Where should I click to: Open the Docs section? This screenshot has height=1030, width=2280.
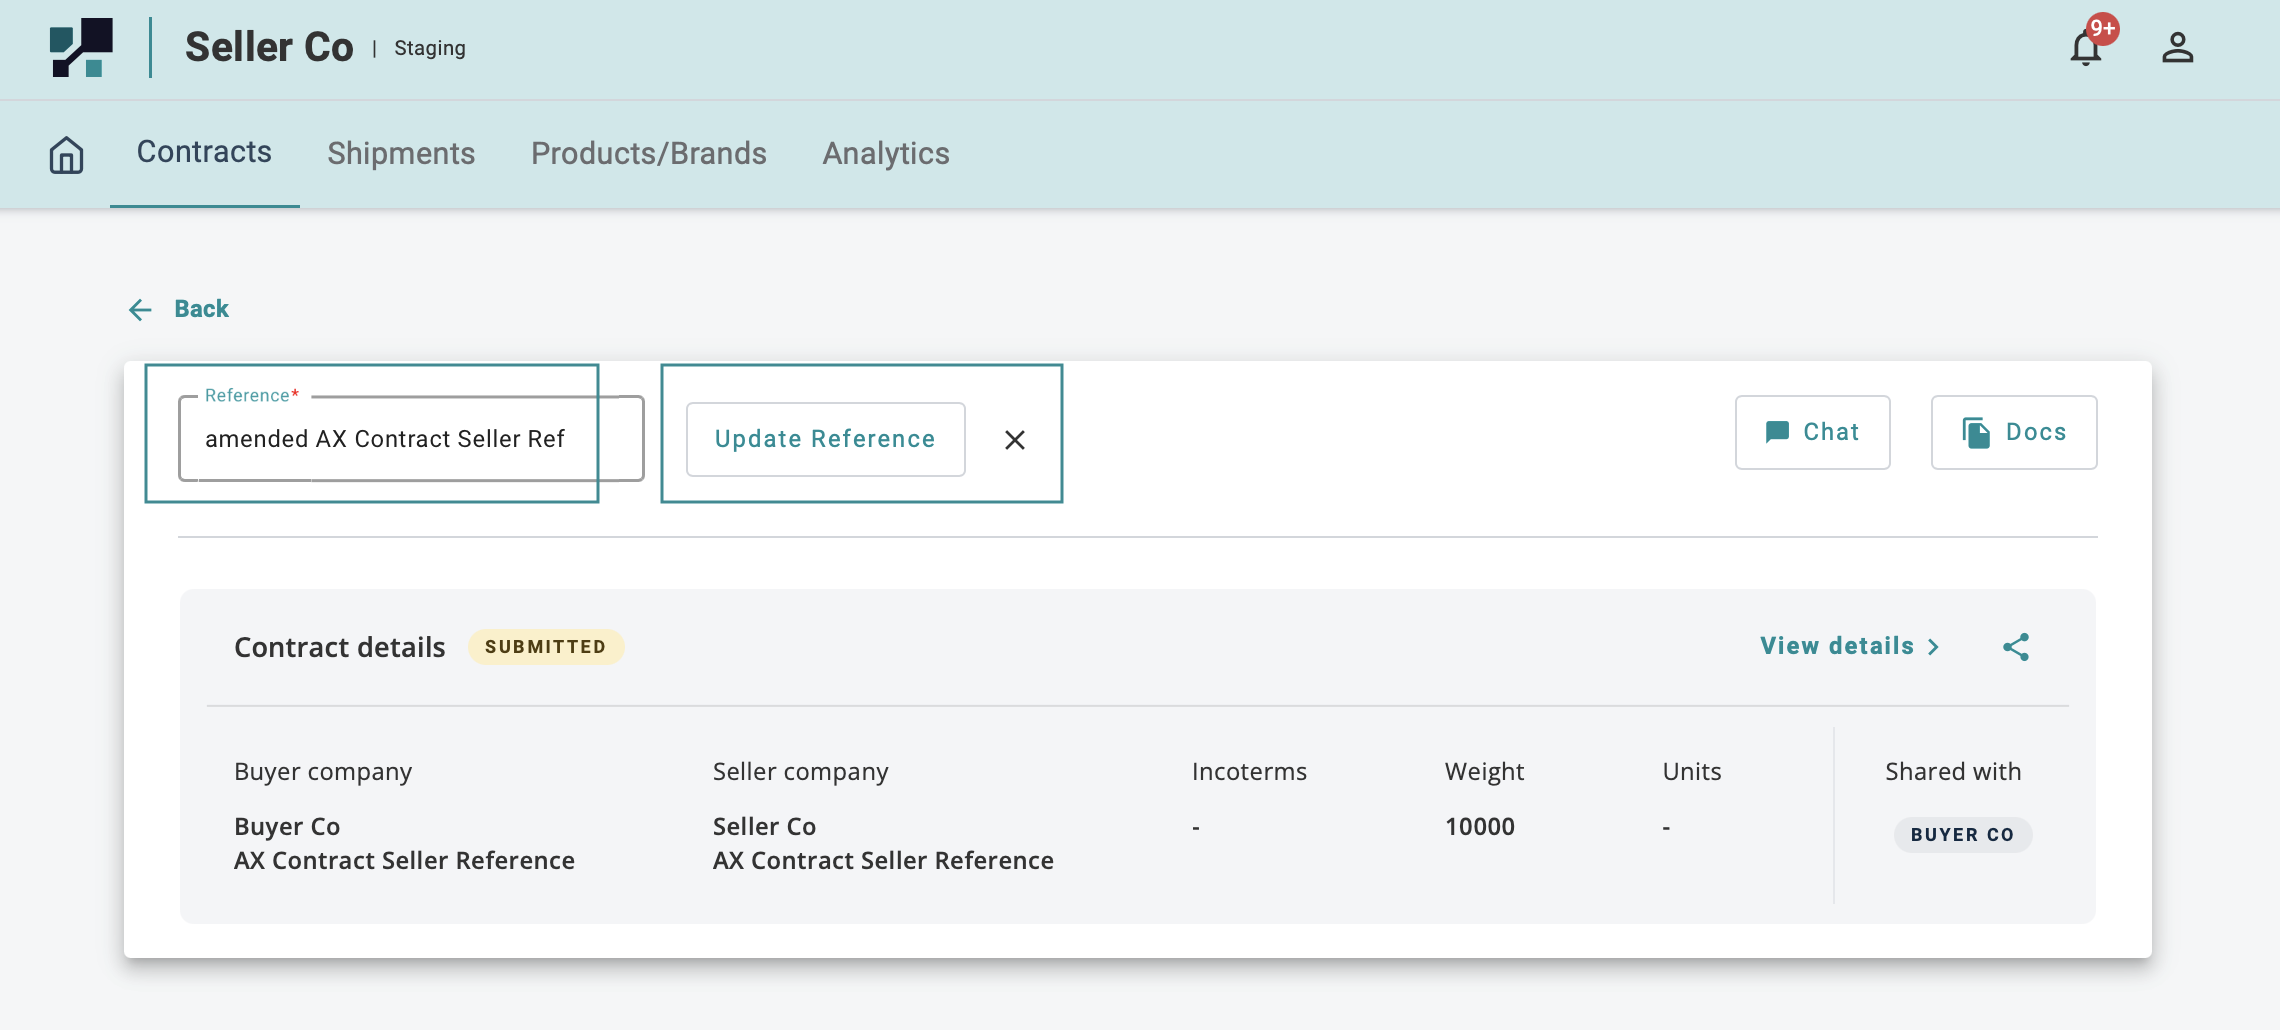click(2013, 432)
